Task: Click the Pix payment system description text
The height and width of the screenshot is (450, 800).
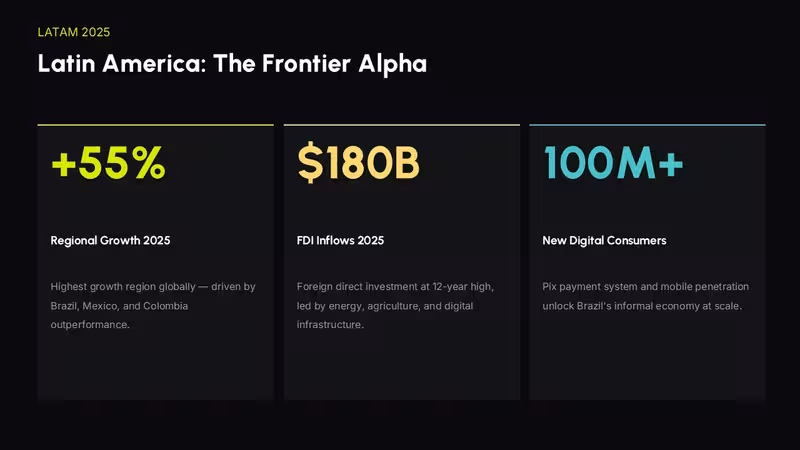Action: [x=645, y=296]
